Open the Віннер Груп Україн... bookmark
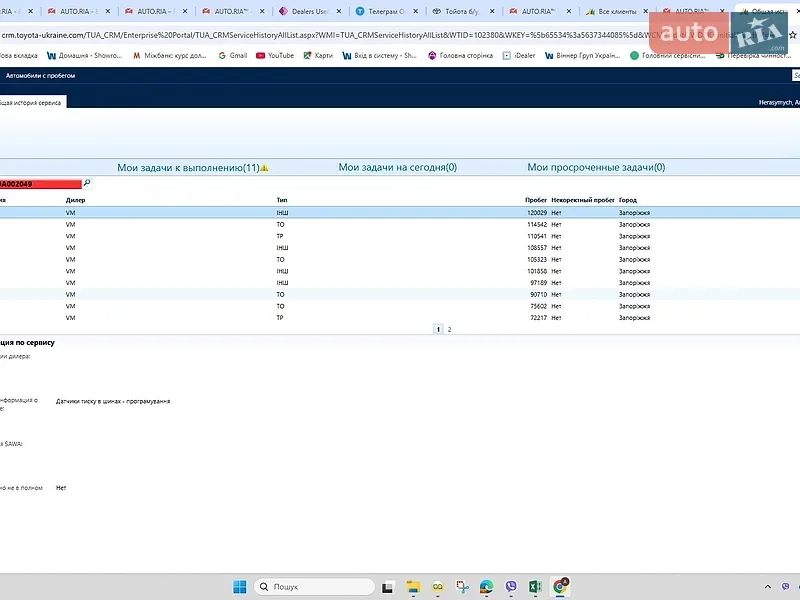The image size is (800, 600). [583, 56]
